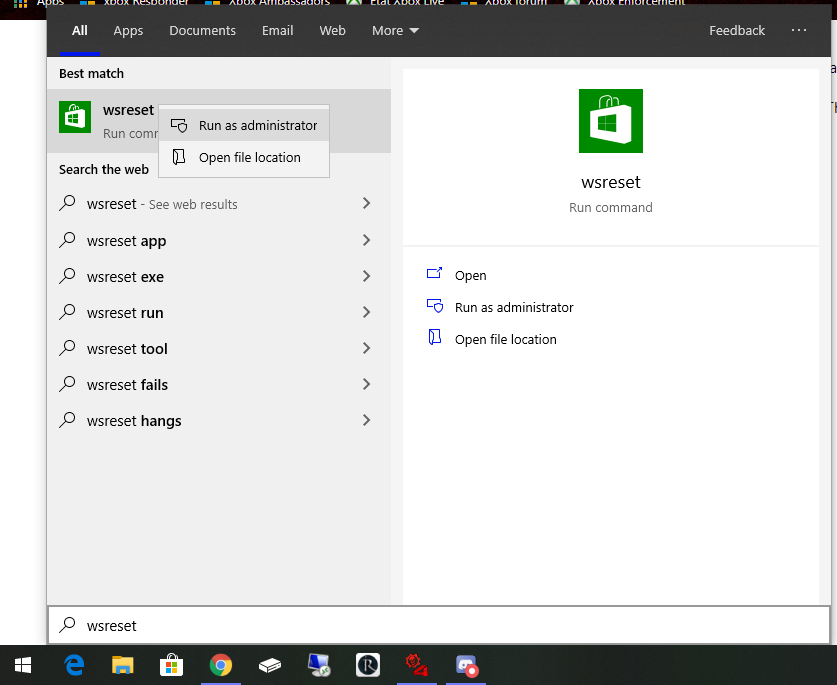Click the 'Run command' label in preview pane
The height and width of the screenshot is (685, 837).
(x=611, y=207)
